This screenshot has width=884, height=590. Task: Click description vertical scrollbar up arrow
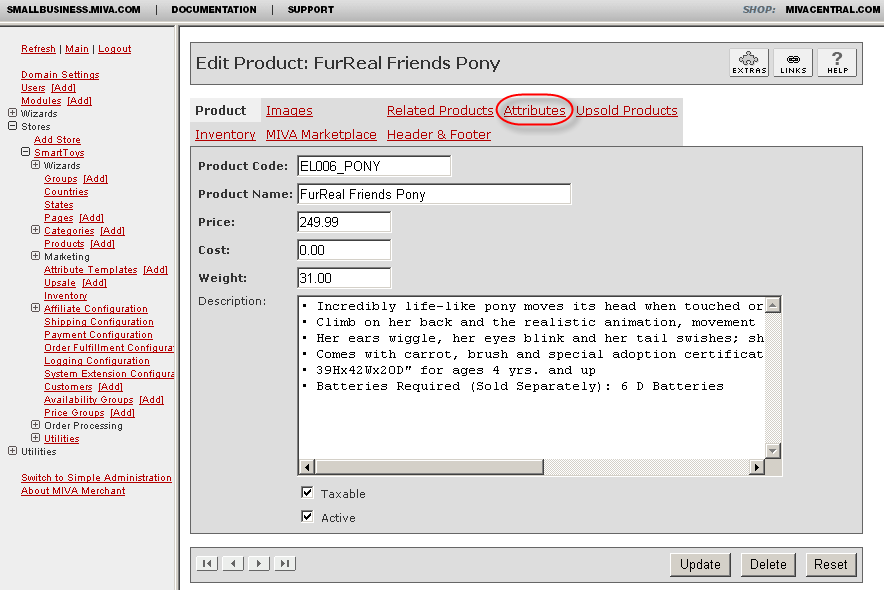point(773,305)
